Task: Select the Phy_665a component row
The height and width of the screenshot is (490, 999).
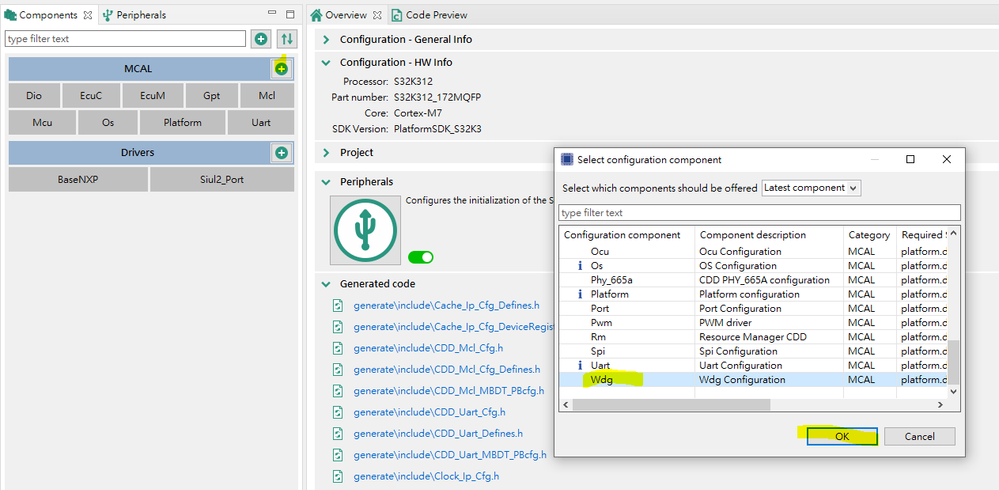Action: pos(754,280)
